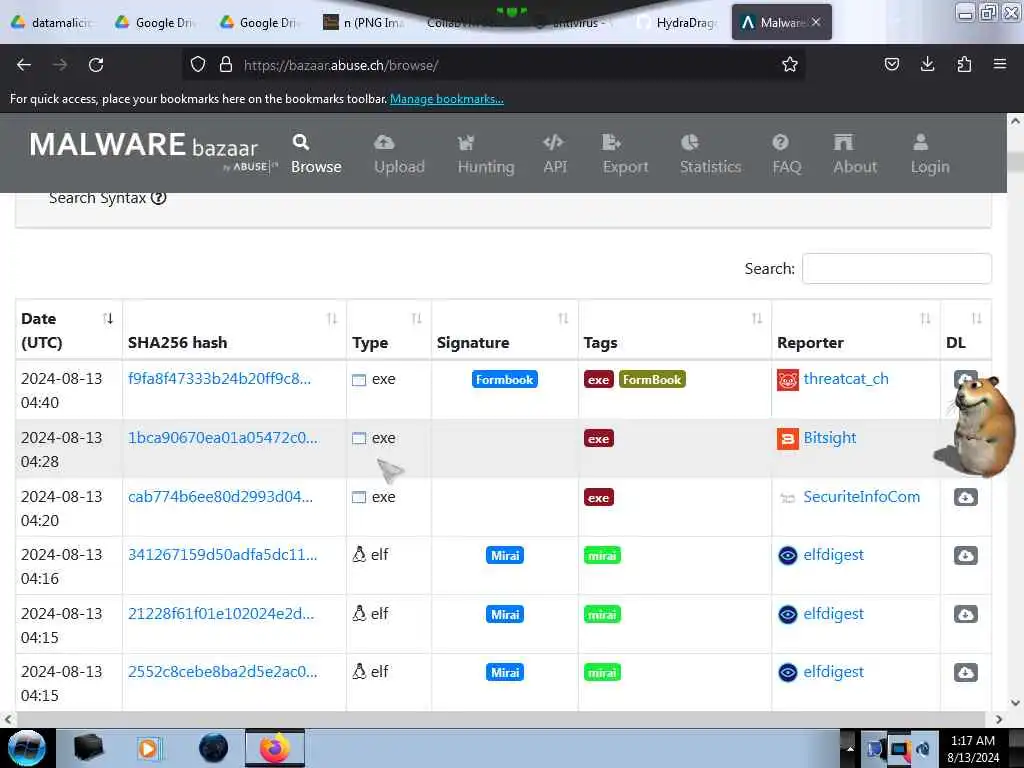This screenshot has width=1024, height=768.
Task: Click the olive FormBook tag
Action: pos(652,379)
